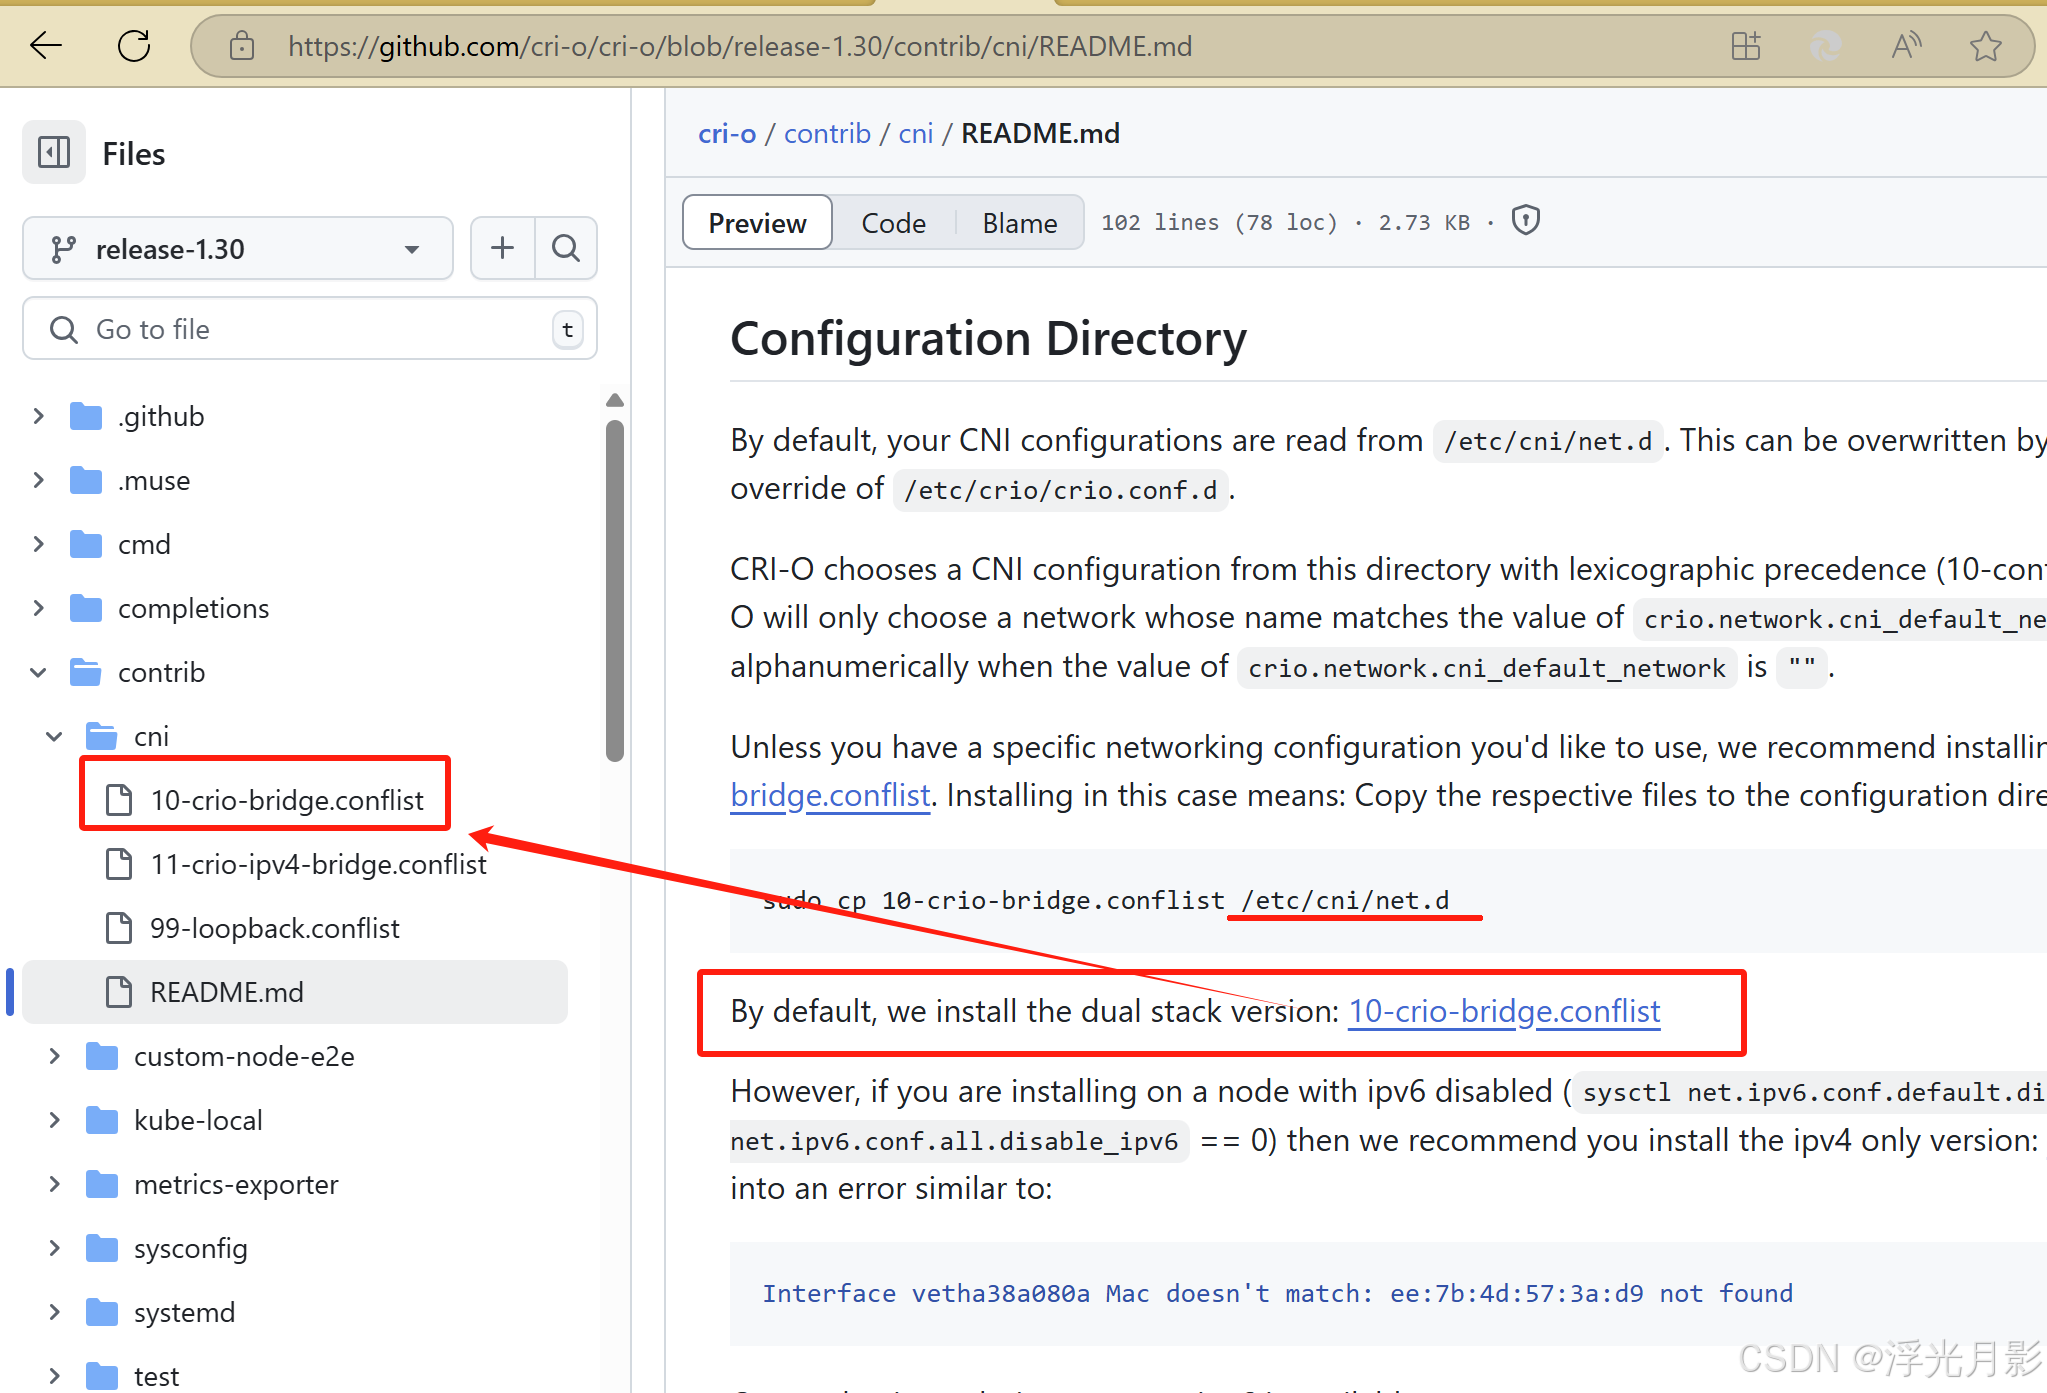
Task: Open the release-1.30 branch dropdown
Action: click(237, 249)
